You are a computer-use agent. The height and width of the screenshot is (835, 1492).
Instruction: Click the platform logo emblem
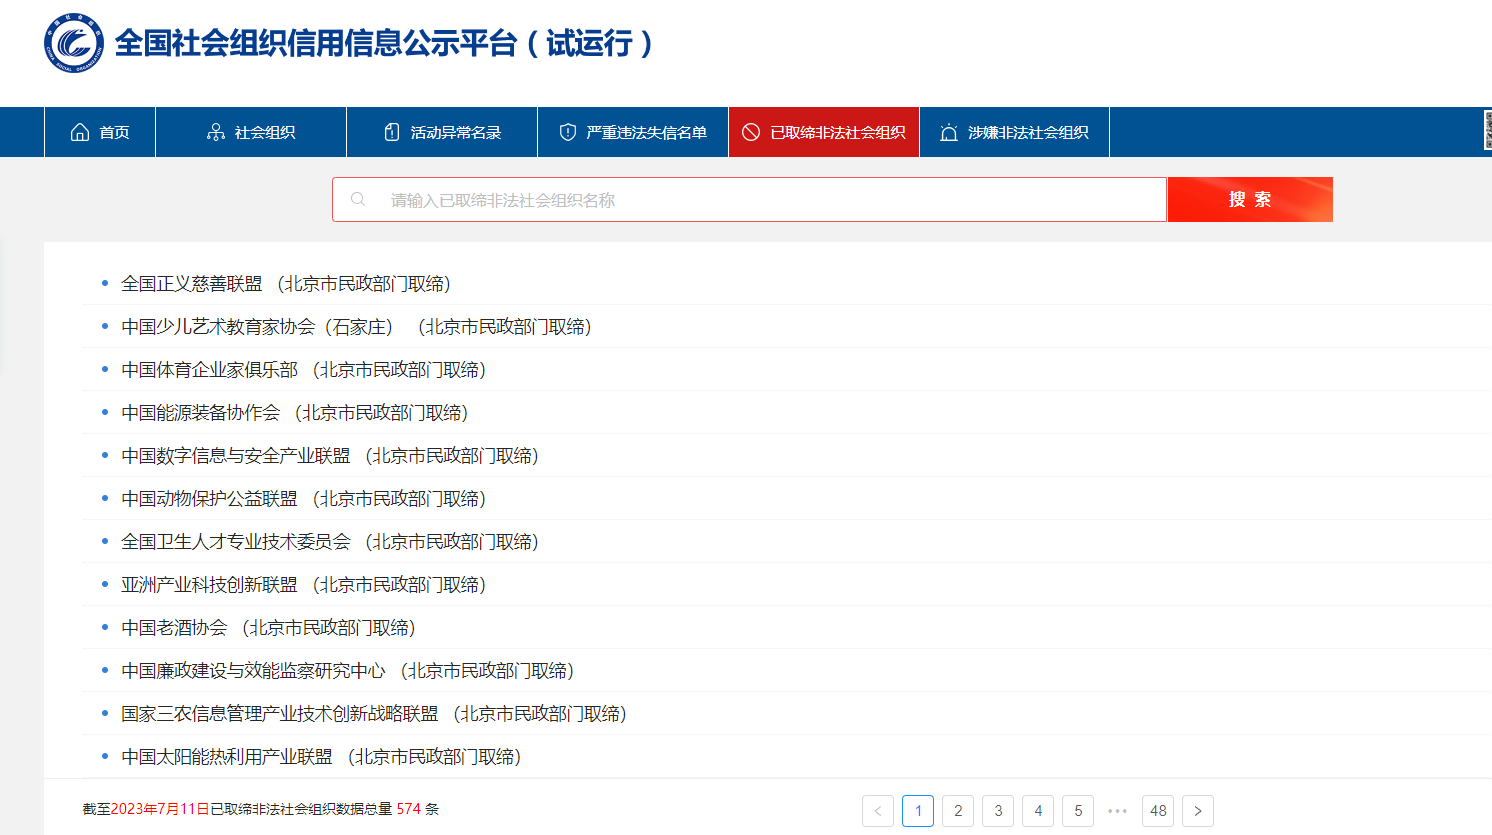[x=74, y=43]
